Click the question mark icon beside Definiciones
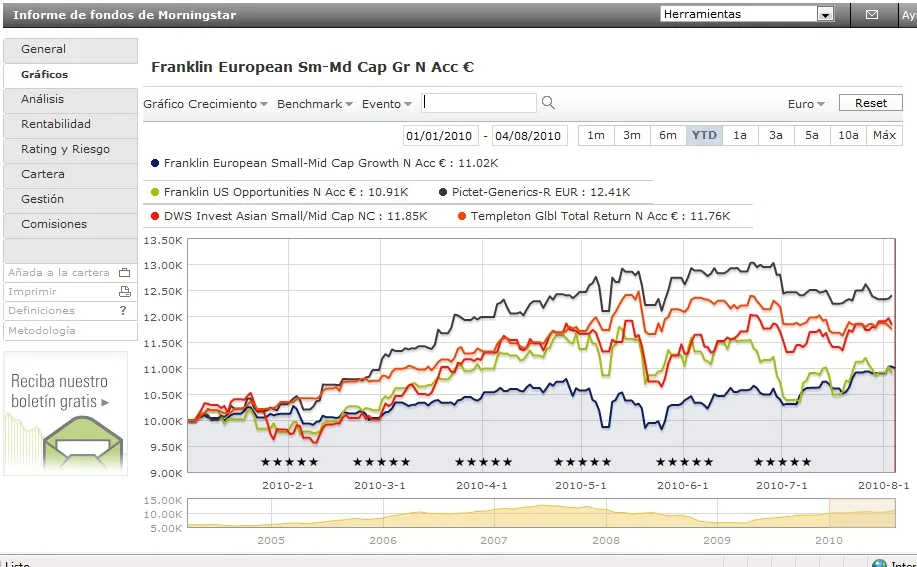The height and width of the screenshot is (567, 917). coord(123,311)
